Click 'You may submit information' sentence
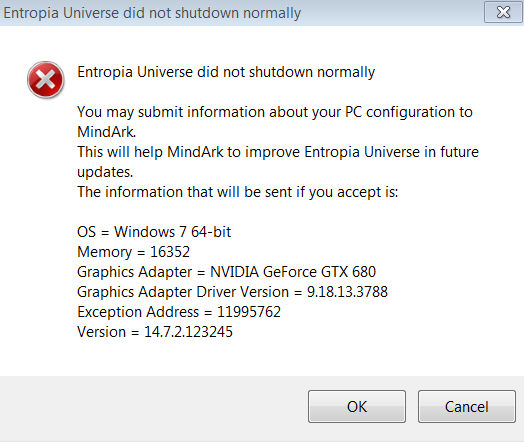 click(275, 112)
